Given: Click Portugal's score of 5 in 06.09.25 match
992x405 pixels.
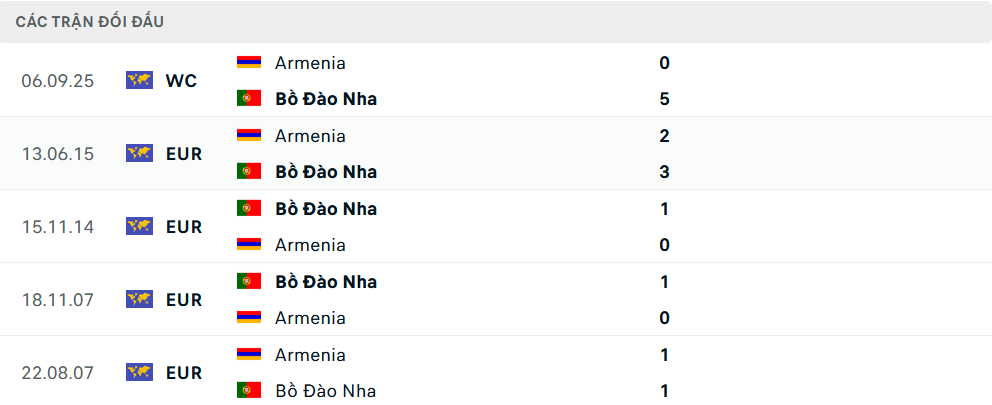Looking at the screenshot, I should [x=664, y=98].
